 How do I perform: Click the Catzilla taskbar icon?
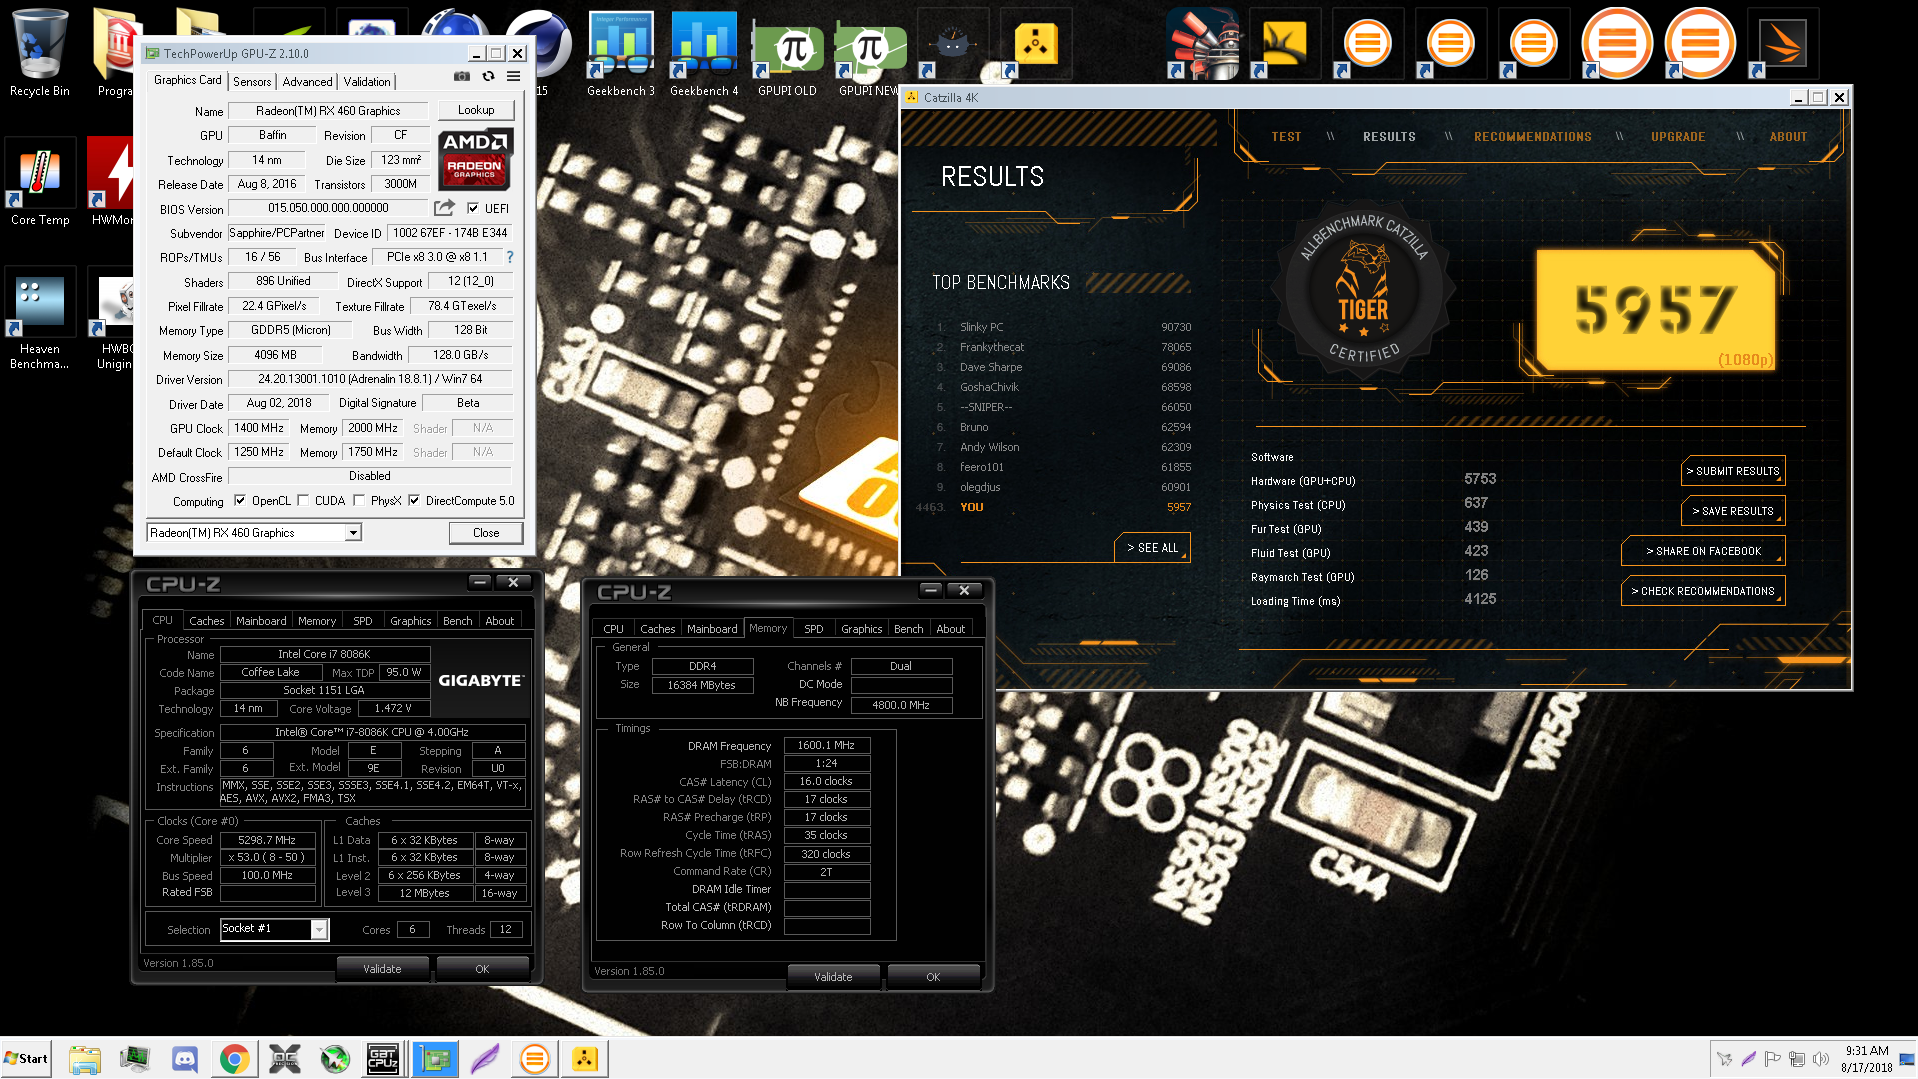click(x=584, y=1058)
